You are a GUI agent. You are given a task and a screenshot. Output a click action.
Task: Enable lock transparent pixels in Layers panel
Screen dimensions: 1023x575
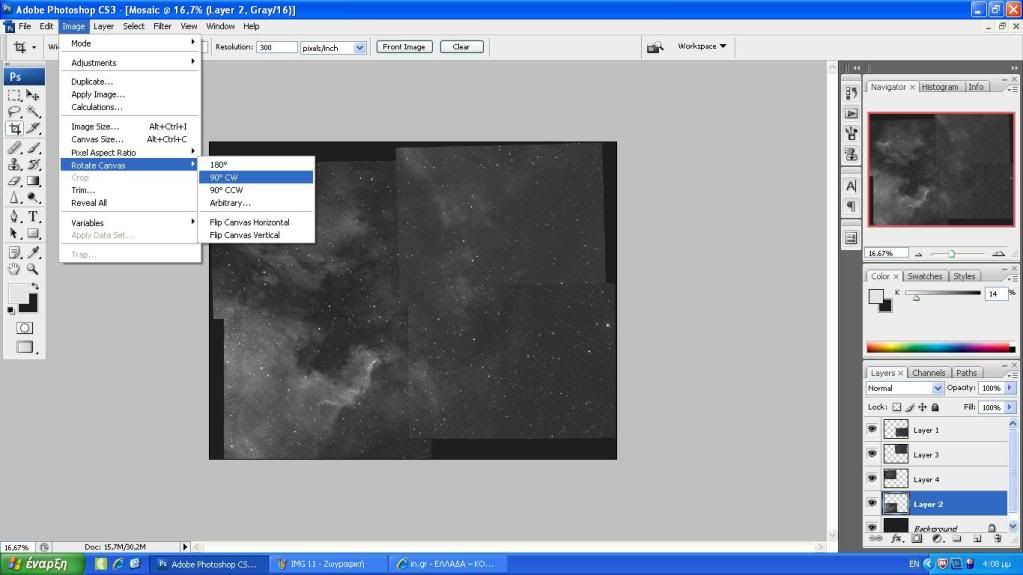[x=897, y=407]
